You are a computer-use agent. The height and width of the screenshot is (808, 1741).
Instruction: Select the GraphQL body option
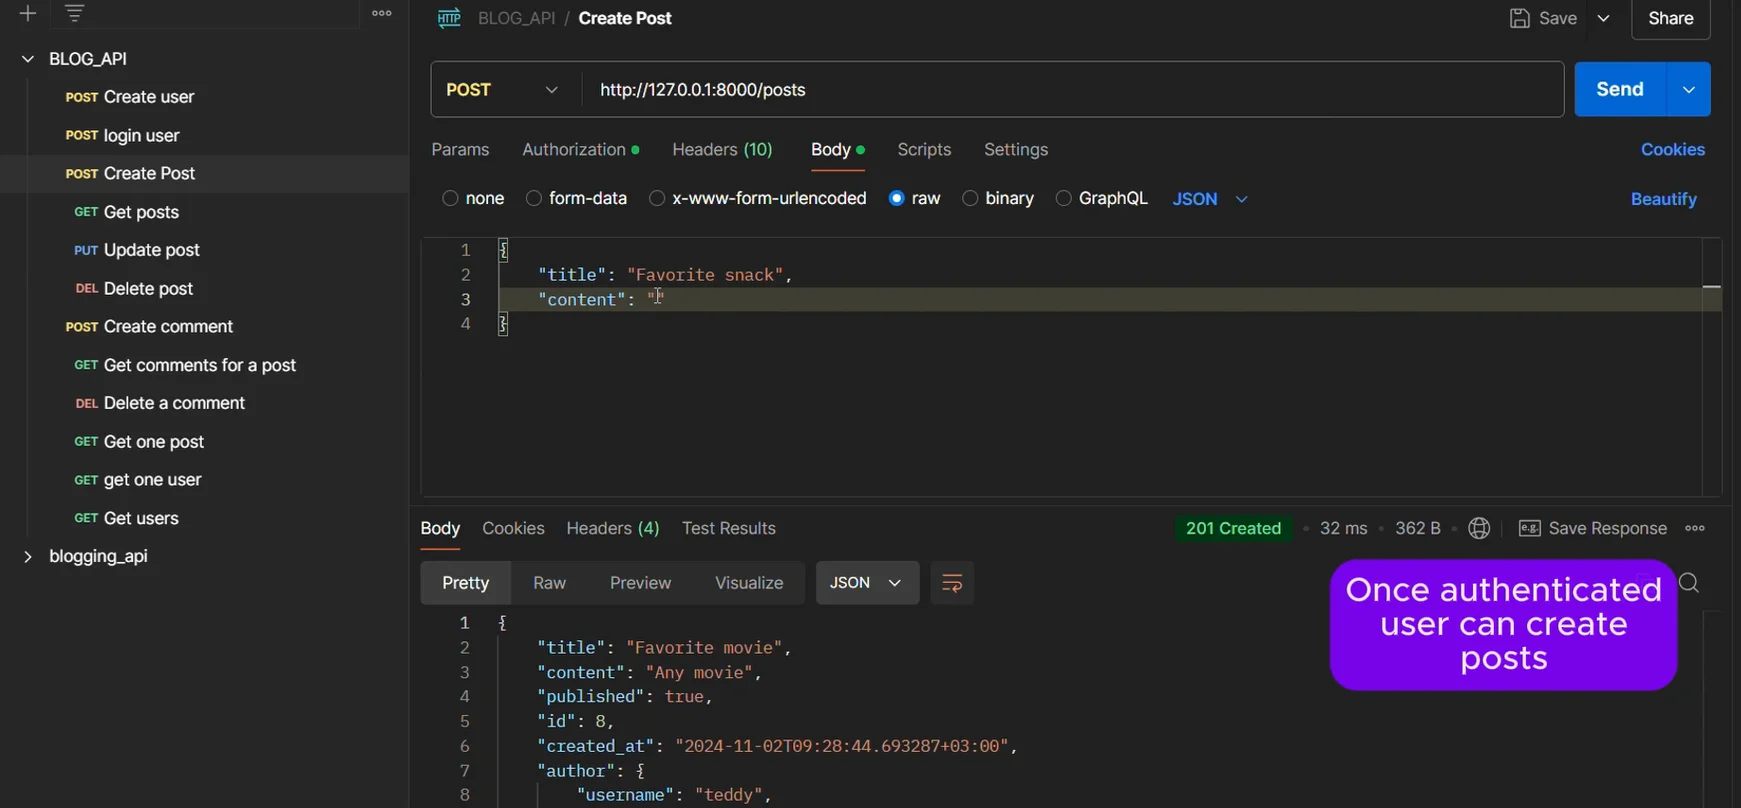click(x=1064, y=198)
